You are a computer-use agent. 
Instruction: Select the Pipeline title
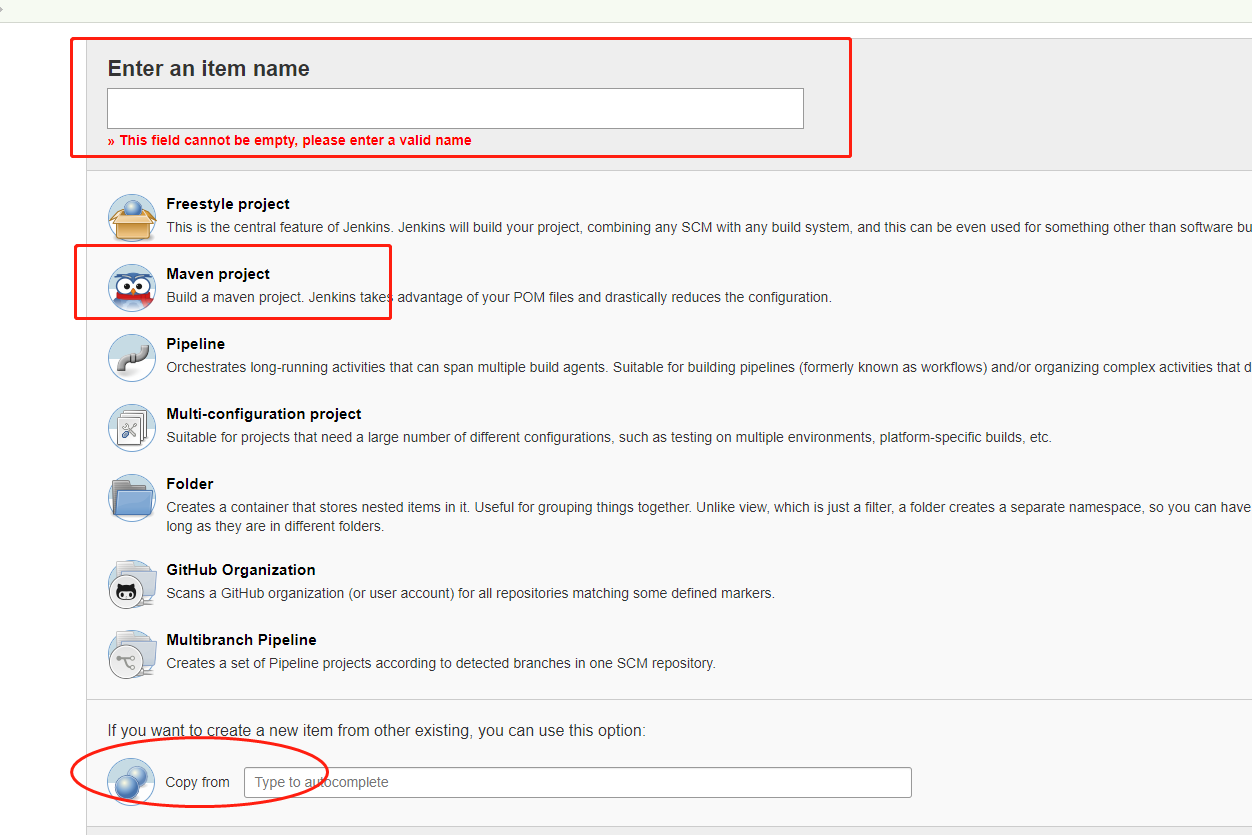(x=196, y=344)
